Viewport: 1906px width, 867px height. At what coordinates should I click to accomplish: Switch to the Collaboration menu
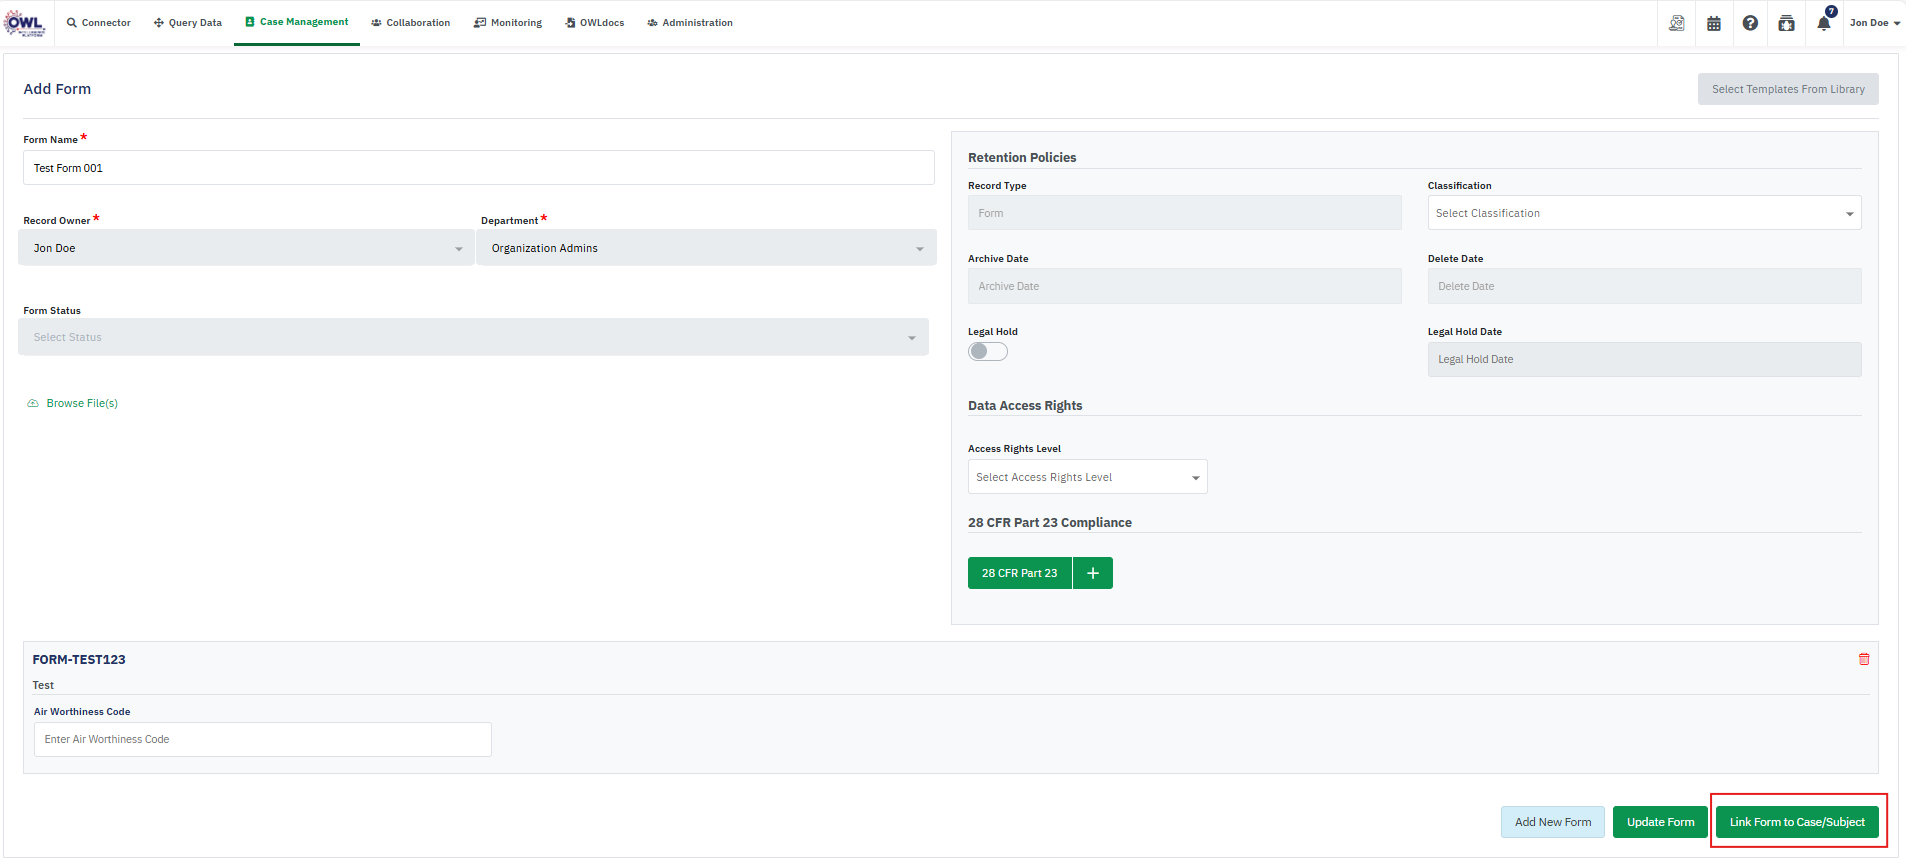coord(410,23)
